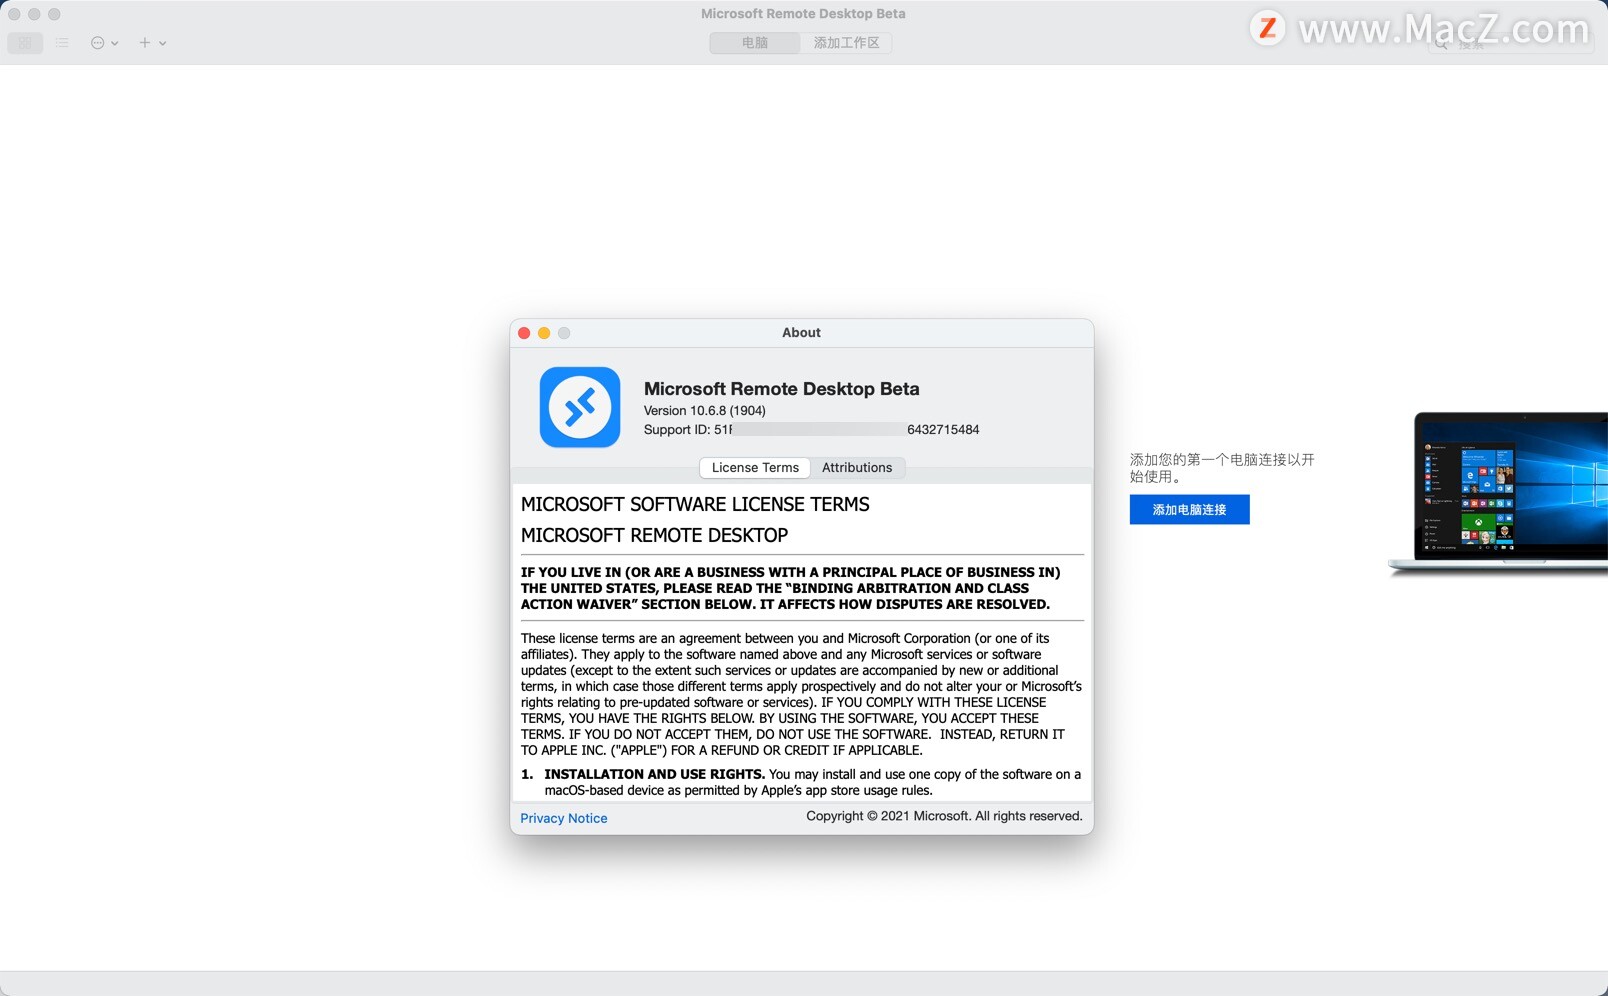Click the MICROSOFT REMOTE DESKTOP license heading
Image resolution: width=1608 pixels, height=996 pixels.
[654, 536]
